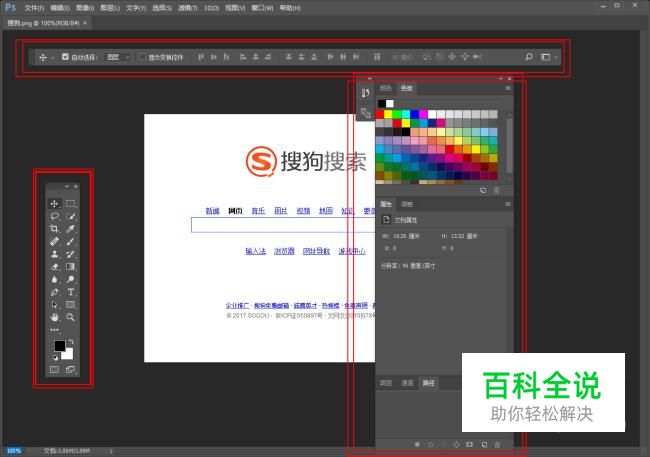Viewport: 650px width, 457px height.
Task: Open the 编辑(E) Edit menu
Action: (60, 8)
